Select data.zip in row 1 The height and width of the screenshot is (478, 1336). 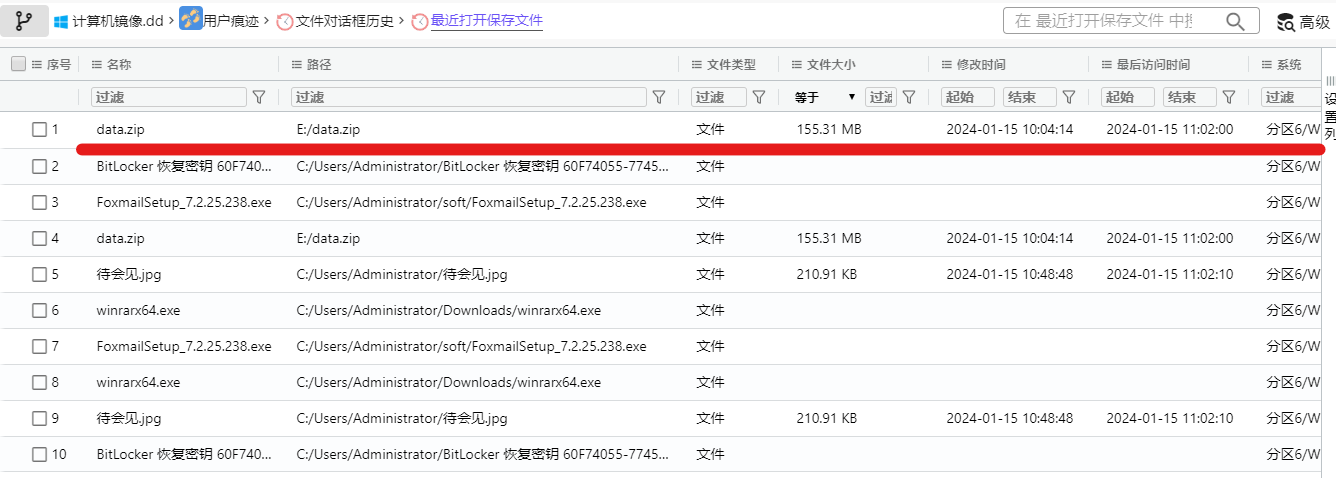point(121,130)
